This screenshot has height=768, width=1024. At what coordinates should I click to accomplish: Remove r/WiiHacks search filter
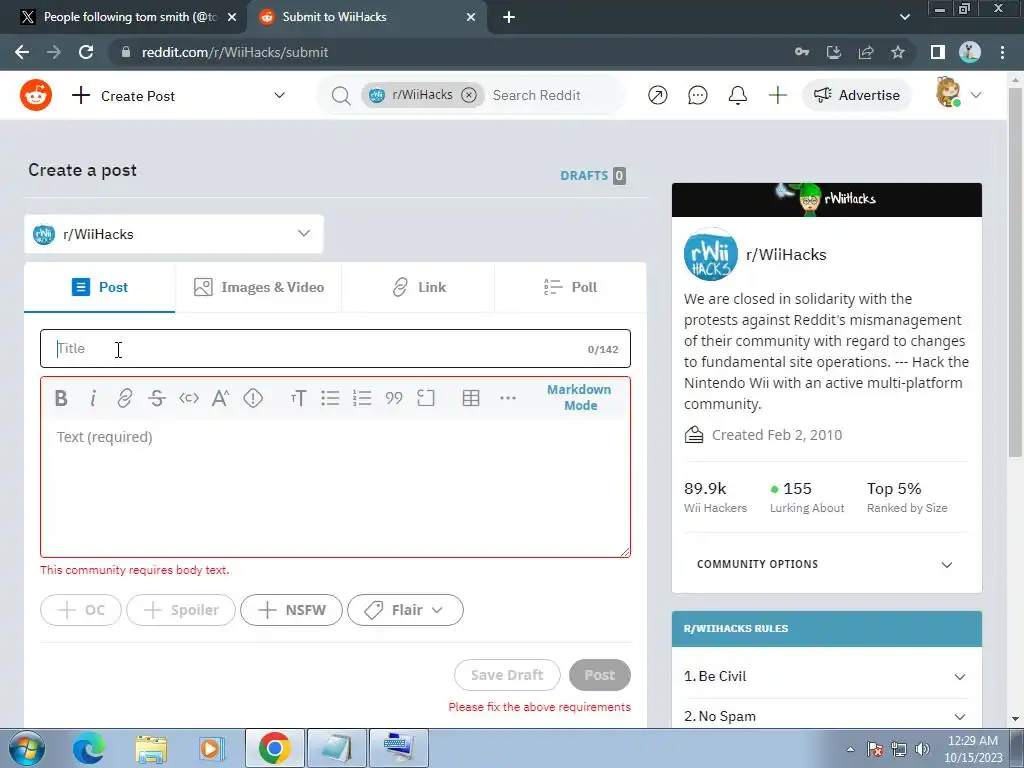click(x=469, y=95)
